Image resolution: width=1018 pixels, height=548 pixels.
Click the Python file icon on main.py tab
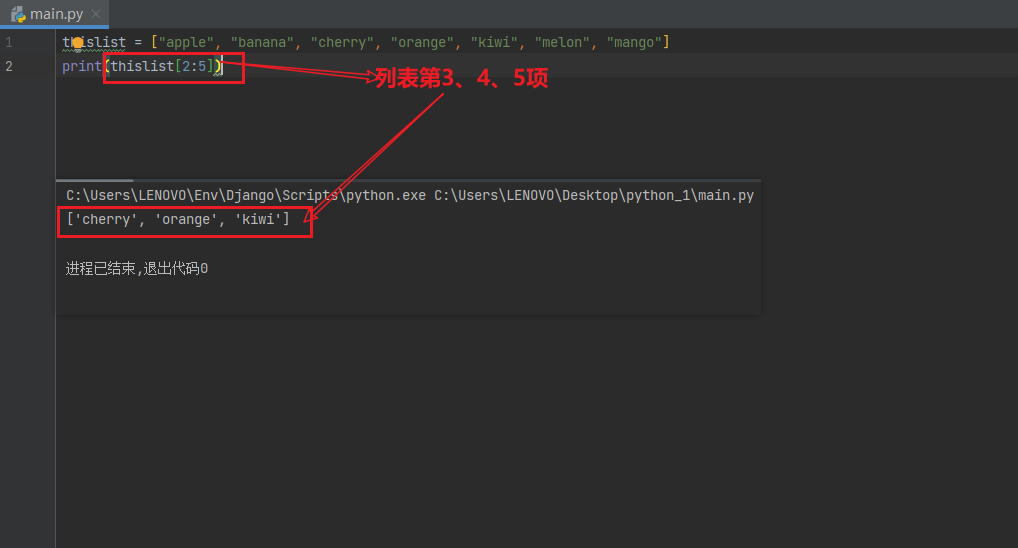(18, 14)
